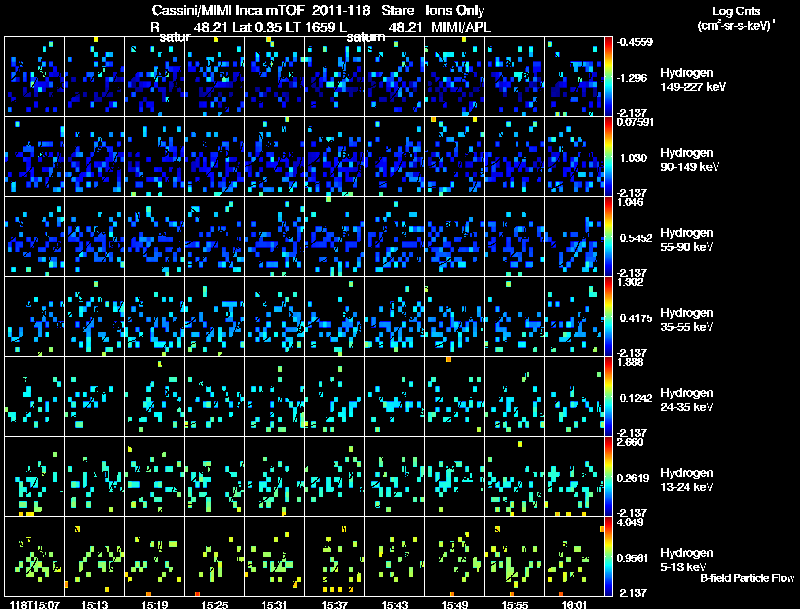
Task: Select the Hydrogen 149-227 keV row label
Action: point(693,80)
